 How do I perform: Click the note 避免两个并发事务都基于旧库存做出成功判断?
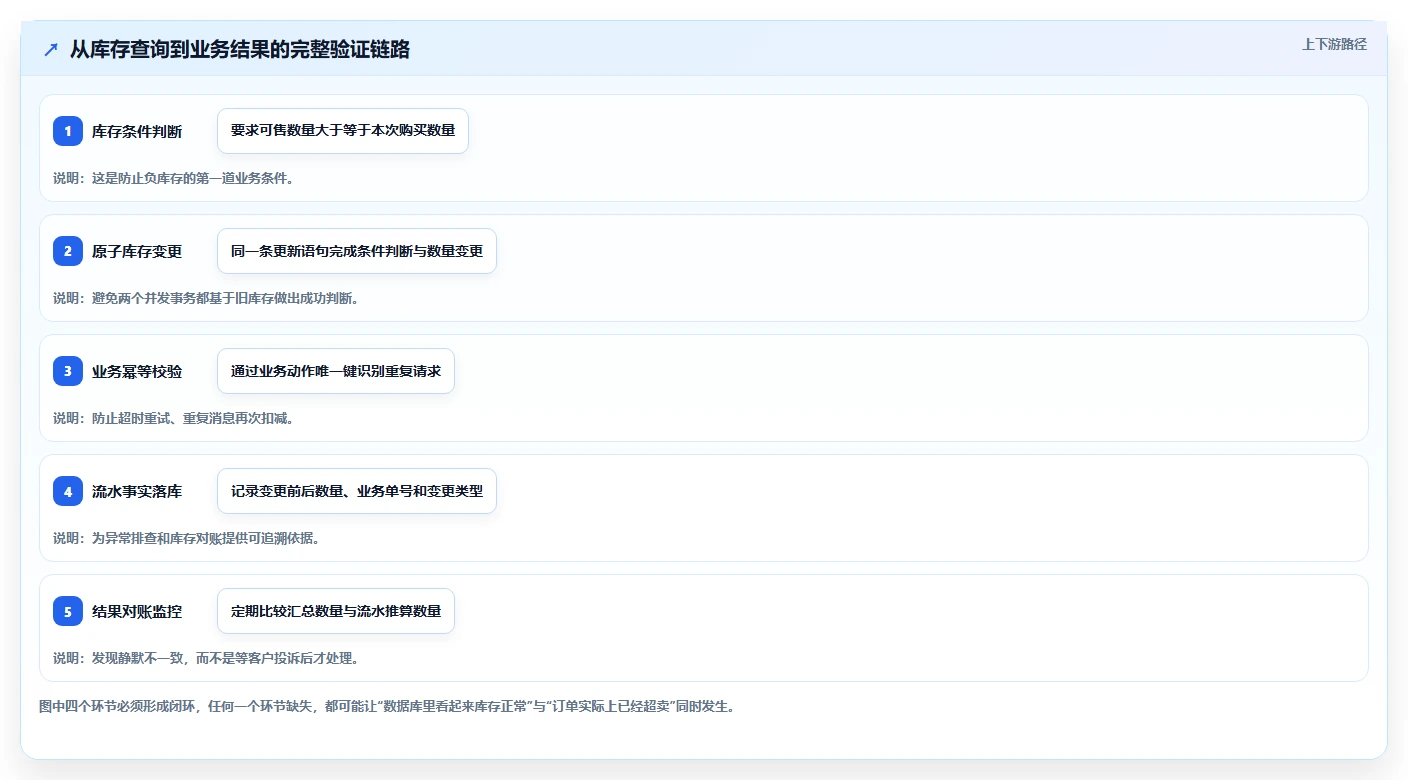coord(225,298)
